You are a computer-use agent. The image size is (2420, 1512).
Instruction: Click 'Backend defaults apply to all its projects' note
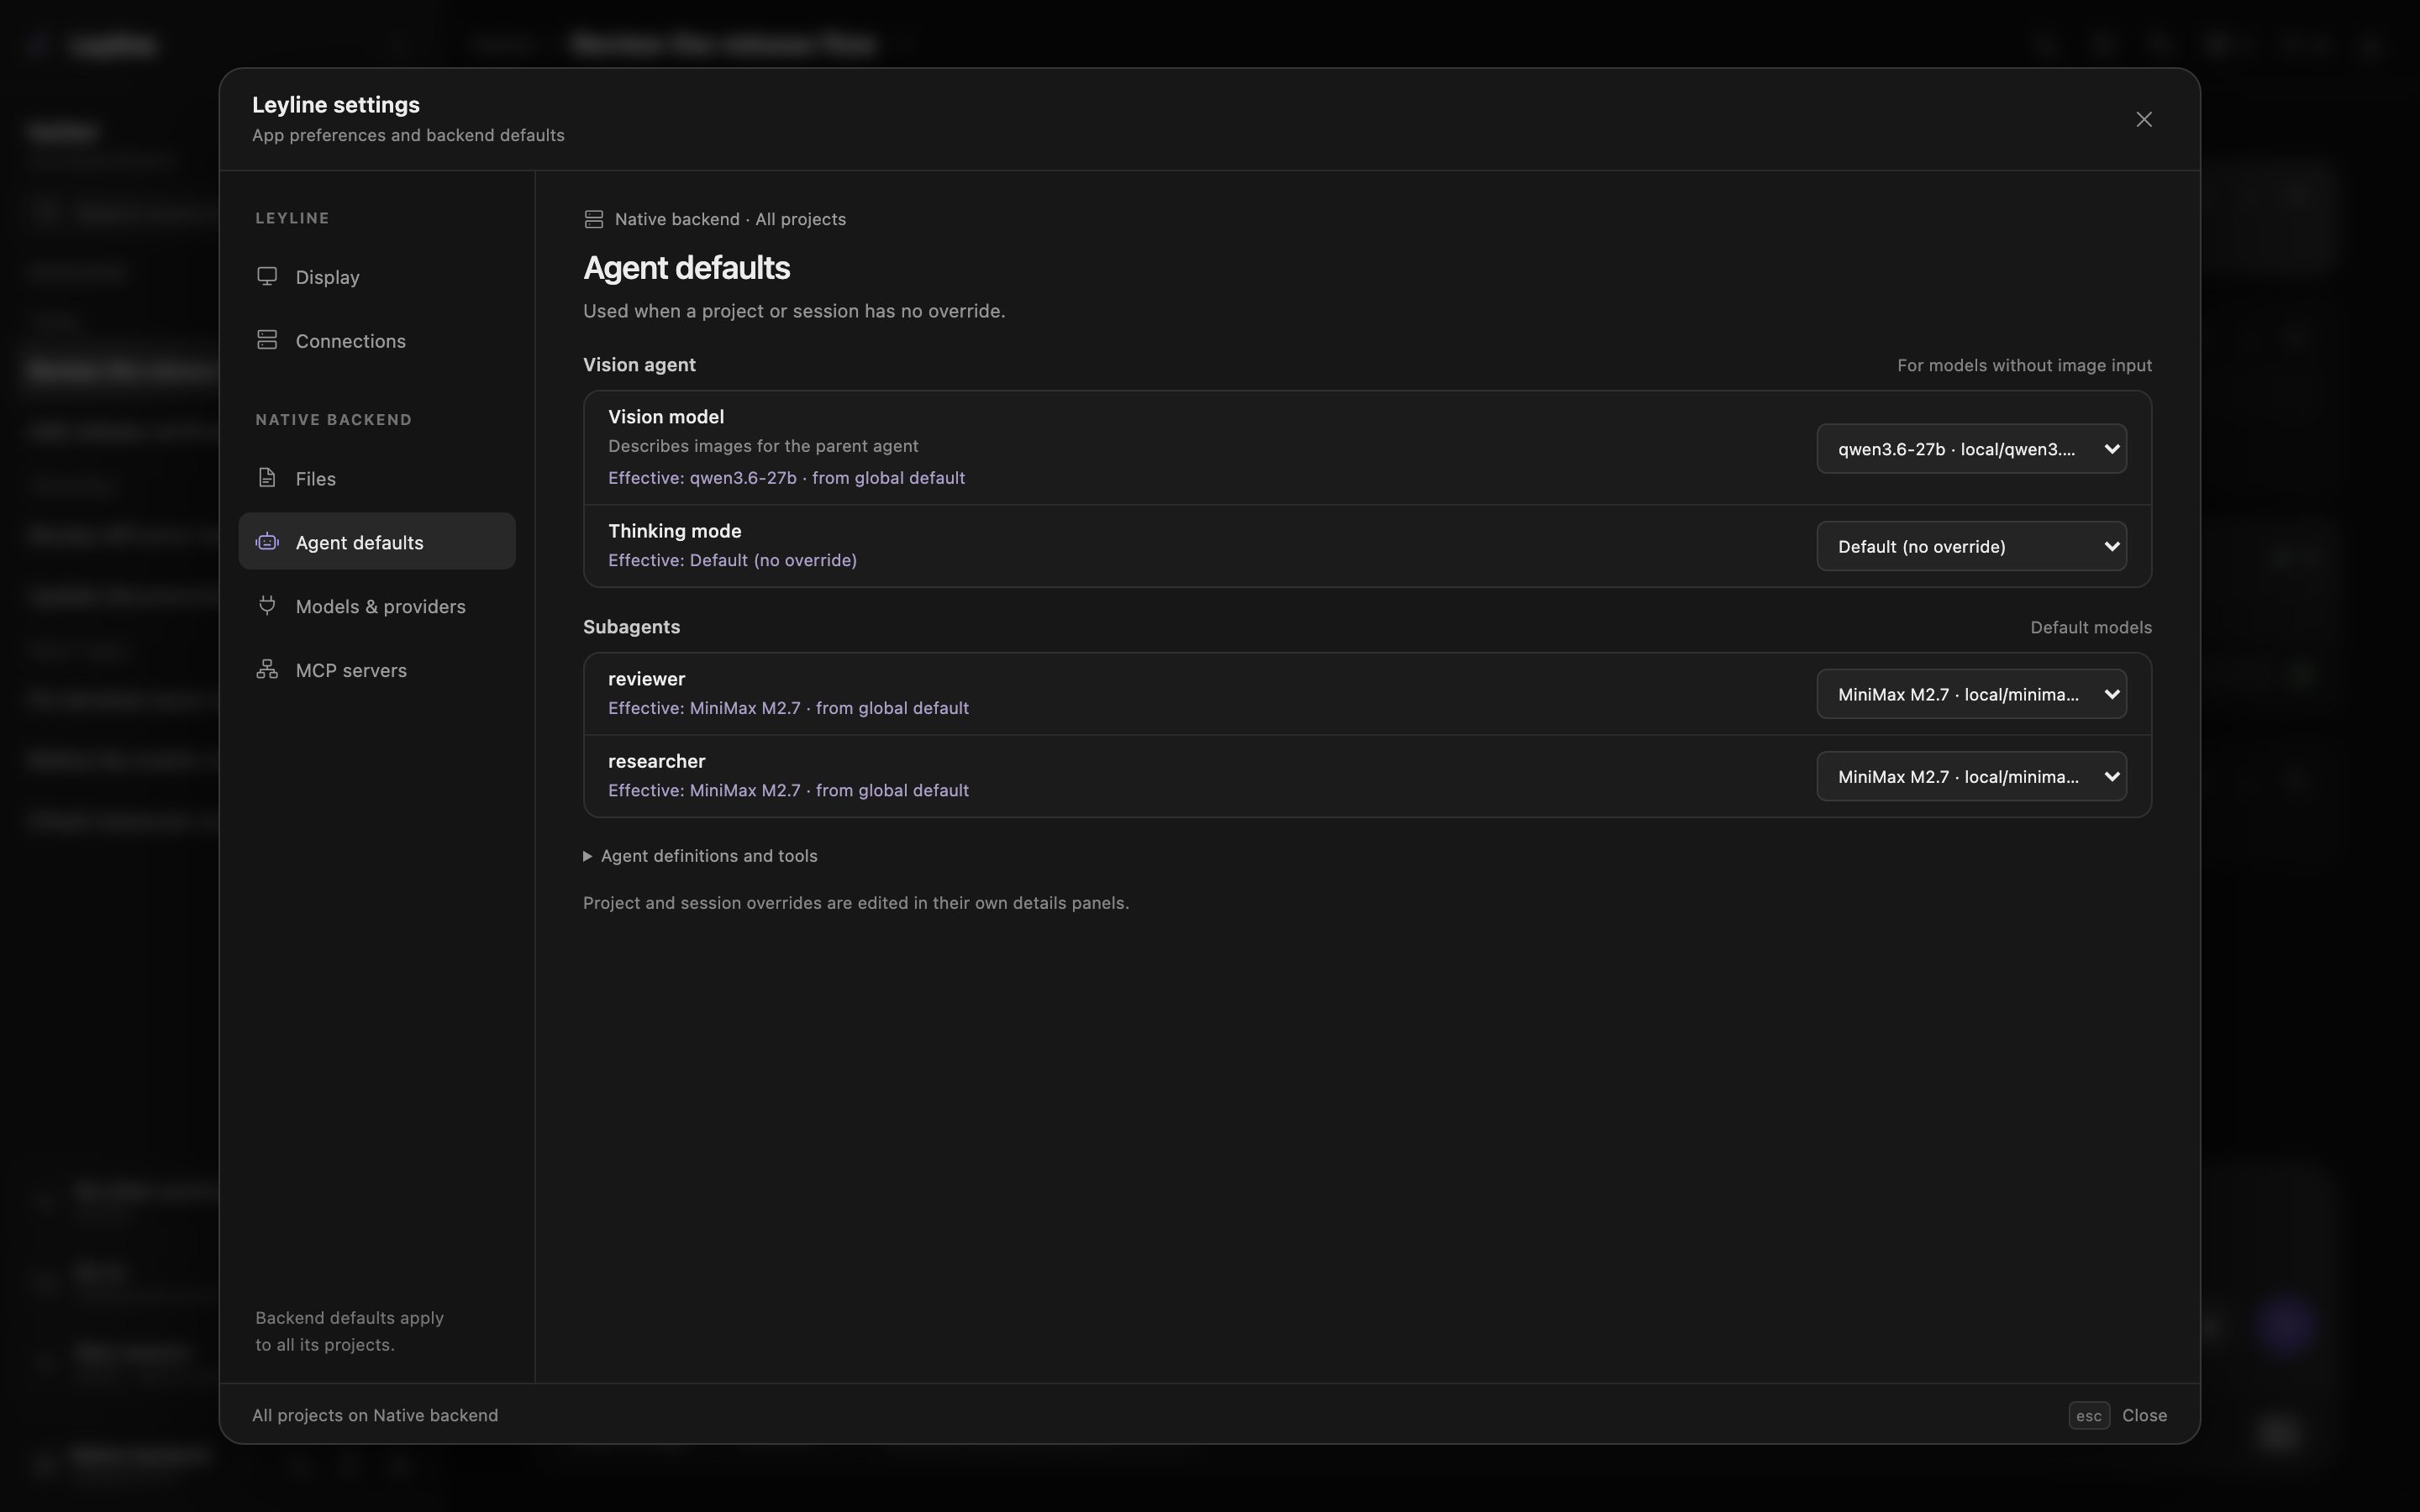(349, 1331)
